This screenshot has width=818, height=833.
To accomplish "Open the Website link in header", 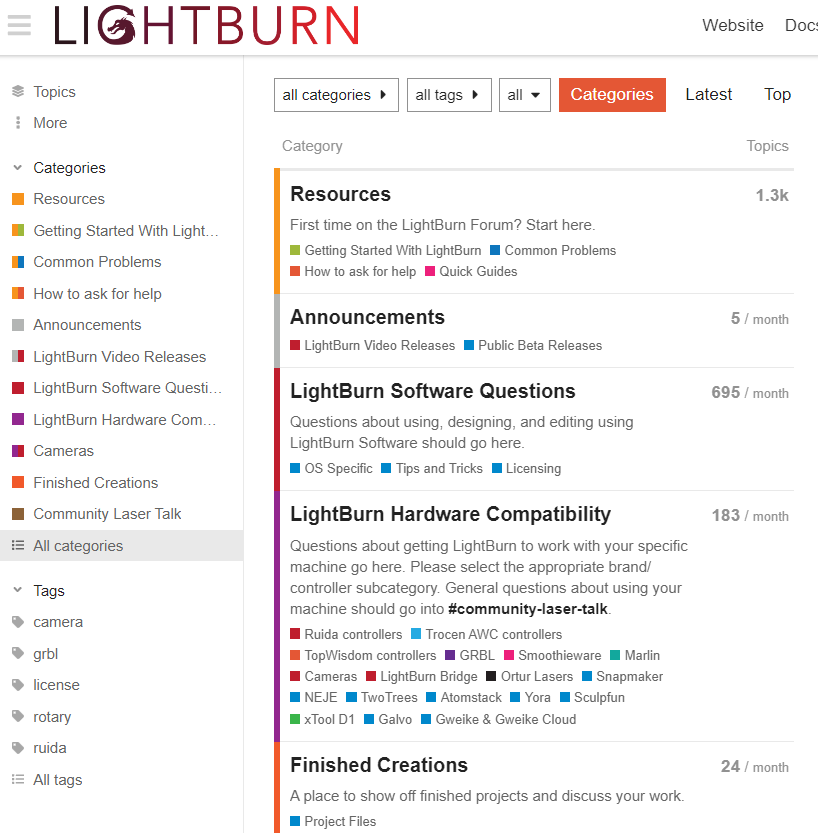I will point(732,26).
